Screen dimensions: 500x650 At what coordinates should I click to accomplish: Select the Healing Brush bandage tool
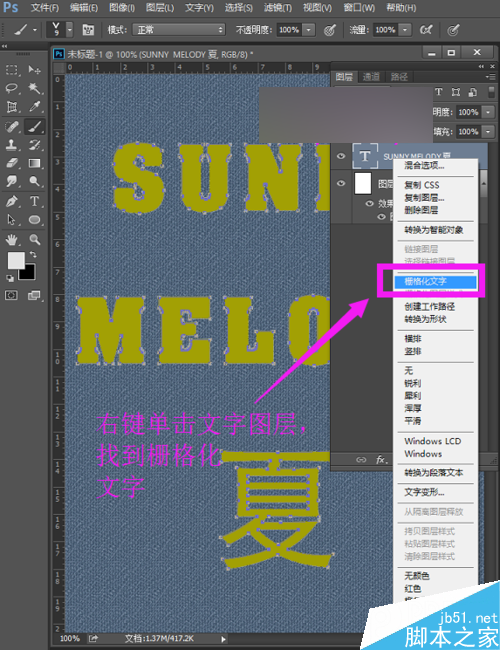[x=12, y=126]
